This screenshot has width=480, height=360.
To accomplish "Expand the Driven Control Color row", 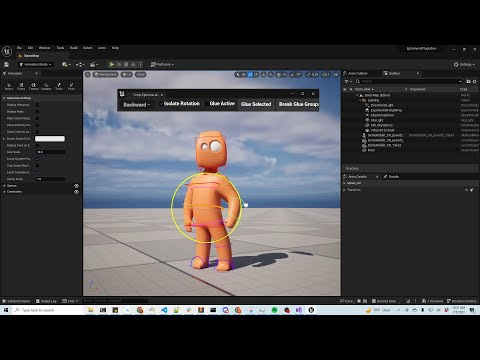I will [4, 139].
